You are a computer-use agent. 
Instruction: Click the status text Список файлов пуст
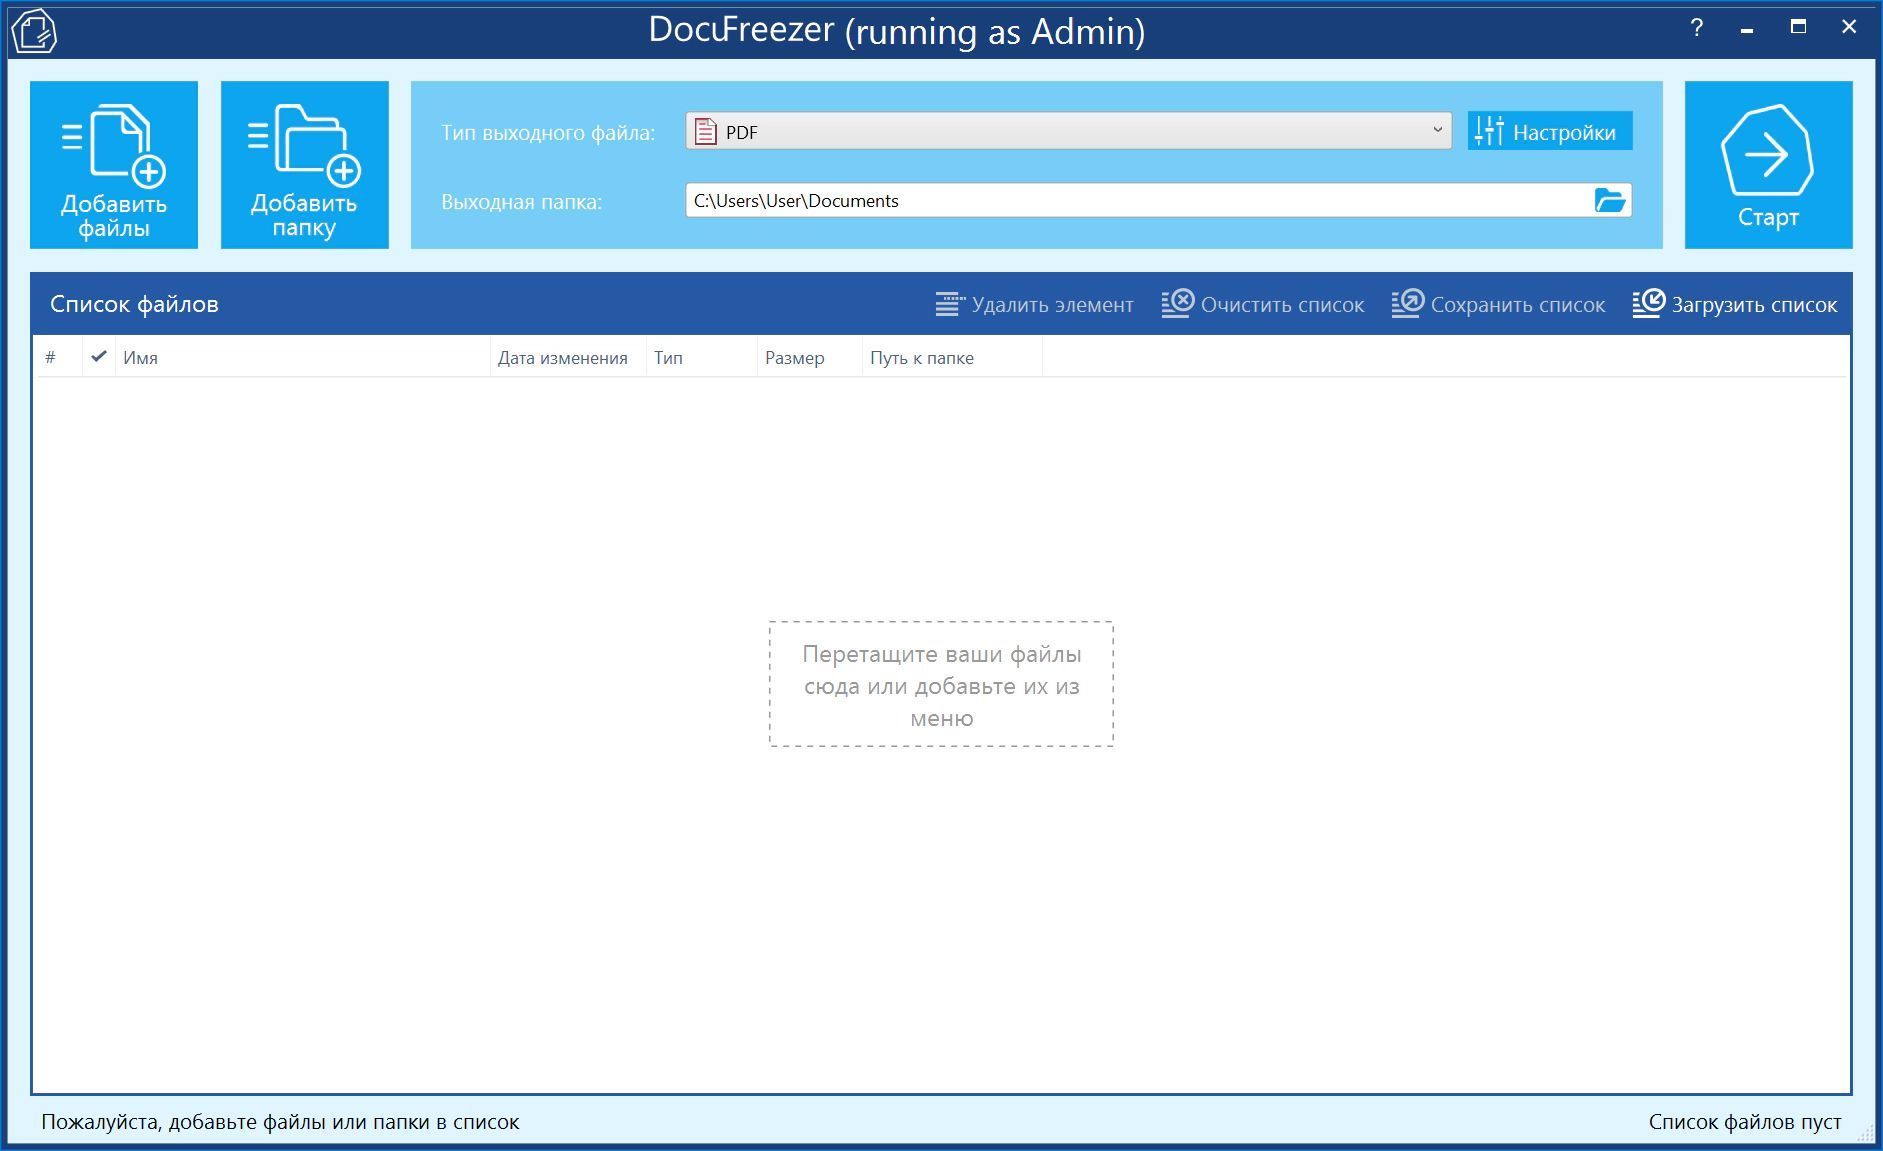coord(1745,1122)
